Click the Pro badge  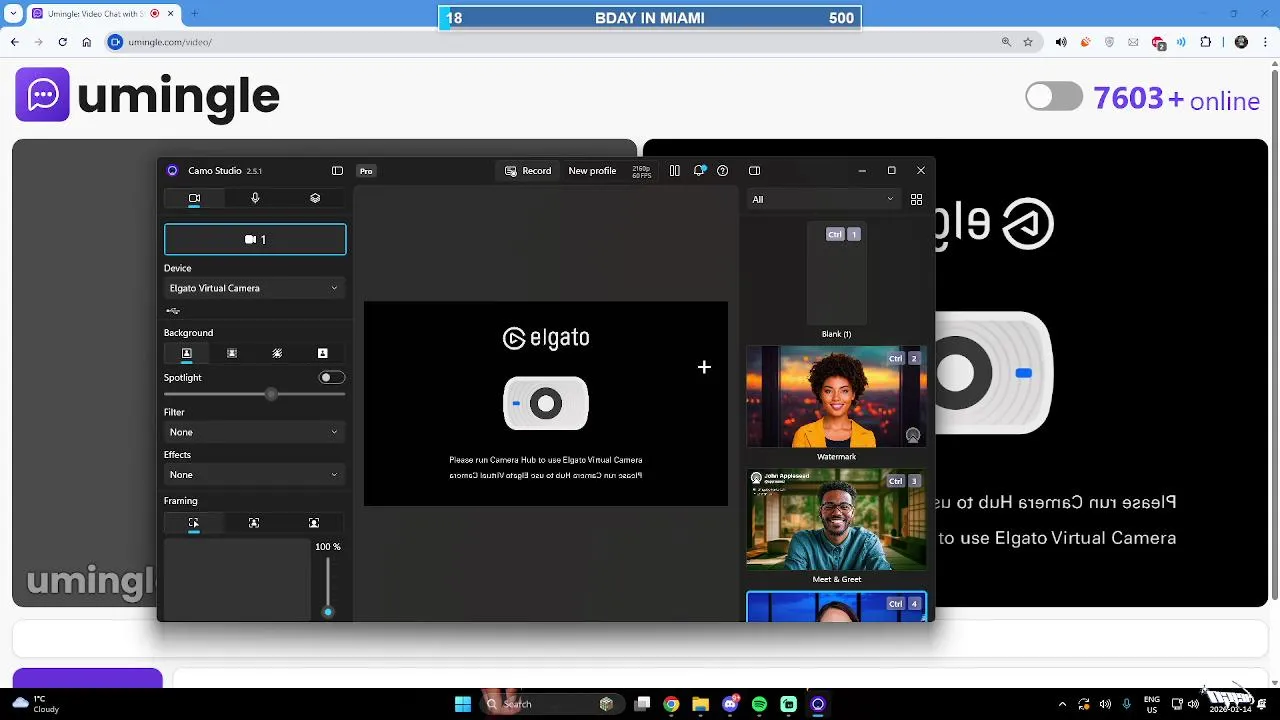[366, 171]
